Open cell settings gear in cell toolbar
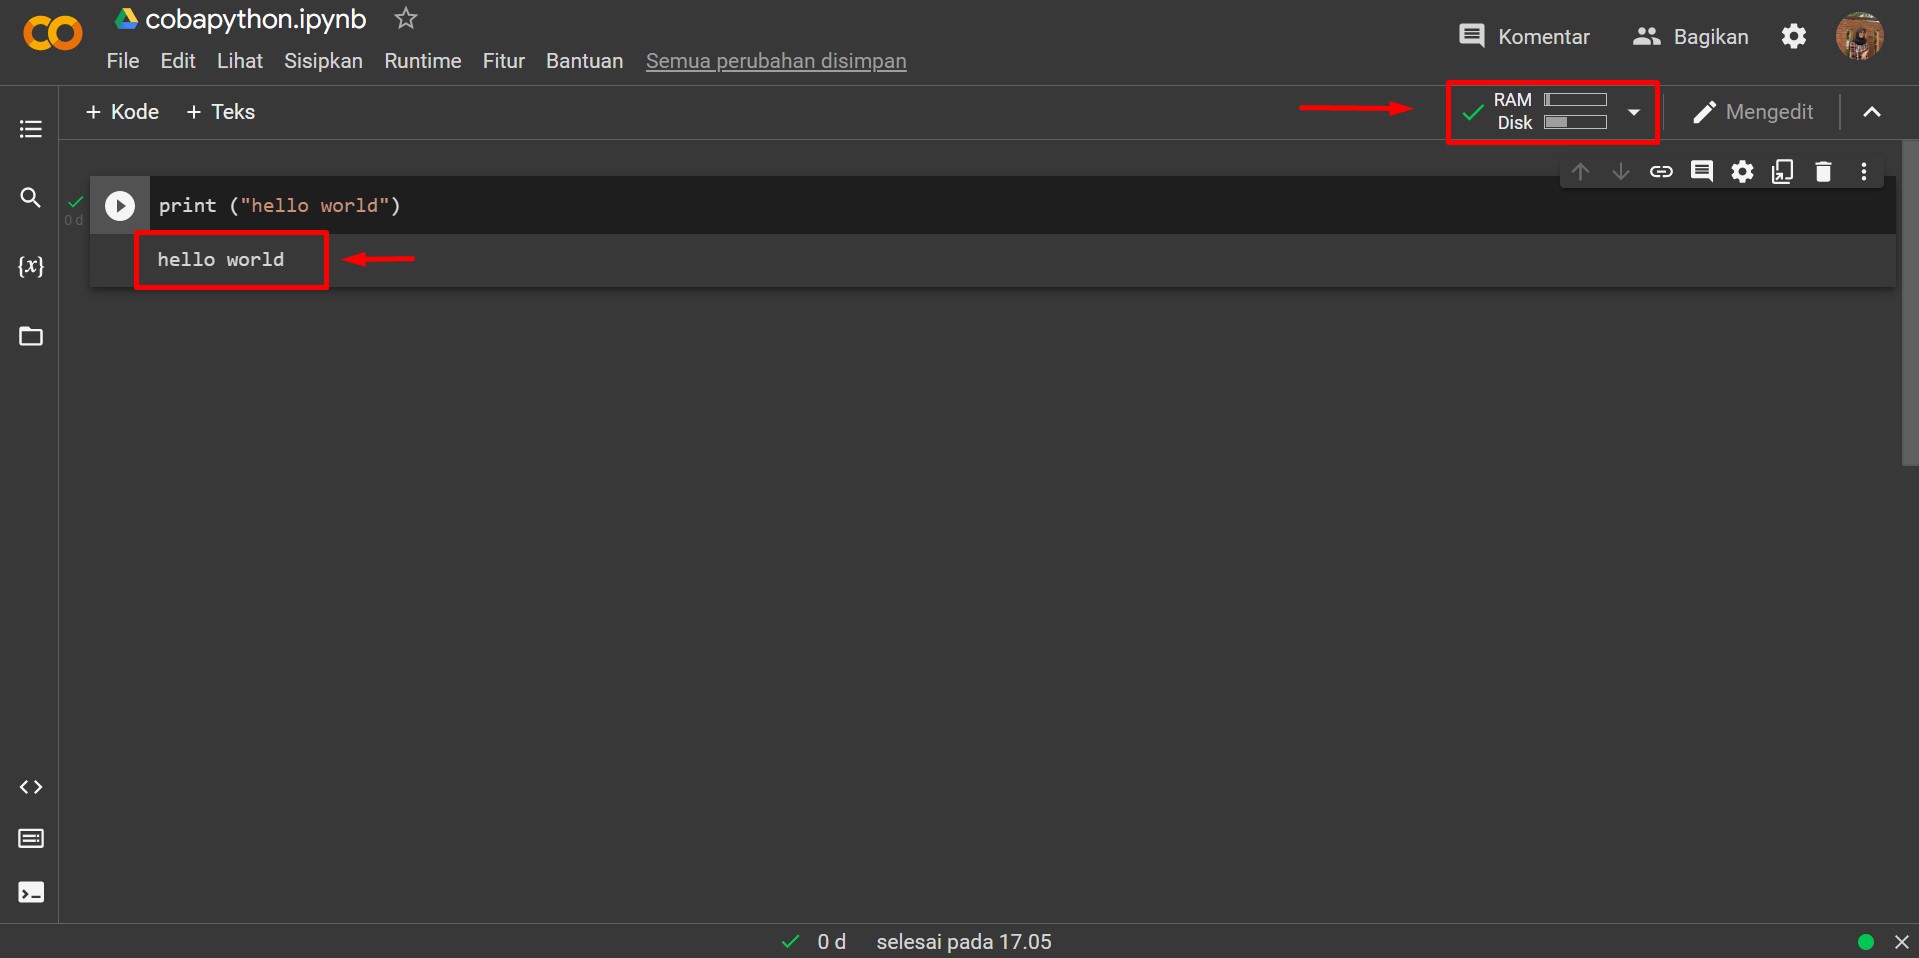1919x958 pixels. pyautogui.click(x=1742, y=172)
